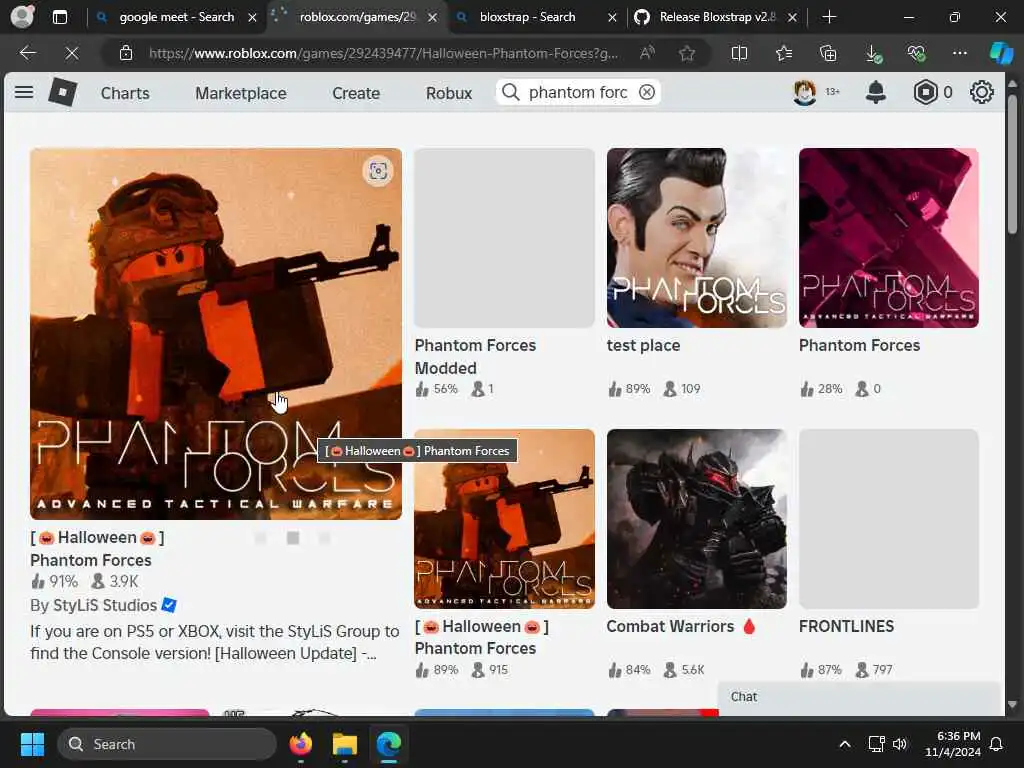Open Roblox settings gear
Screen dimensions: 1024x768
click(982, 92)
